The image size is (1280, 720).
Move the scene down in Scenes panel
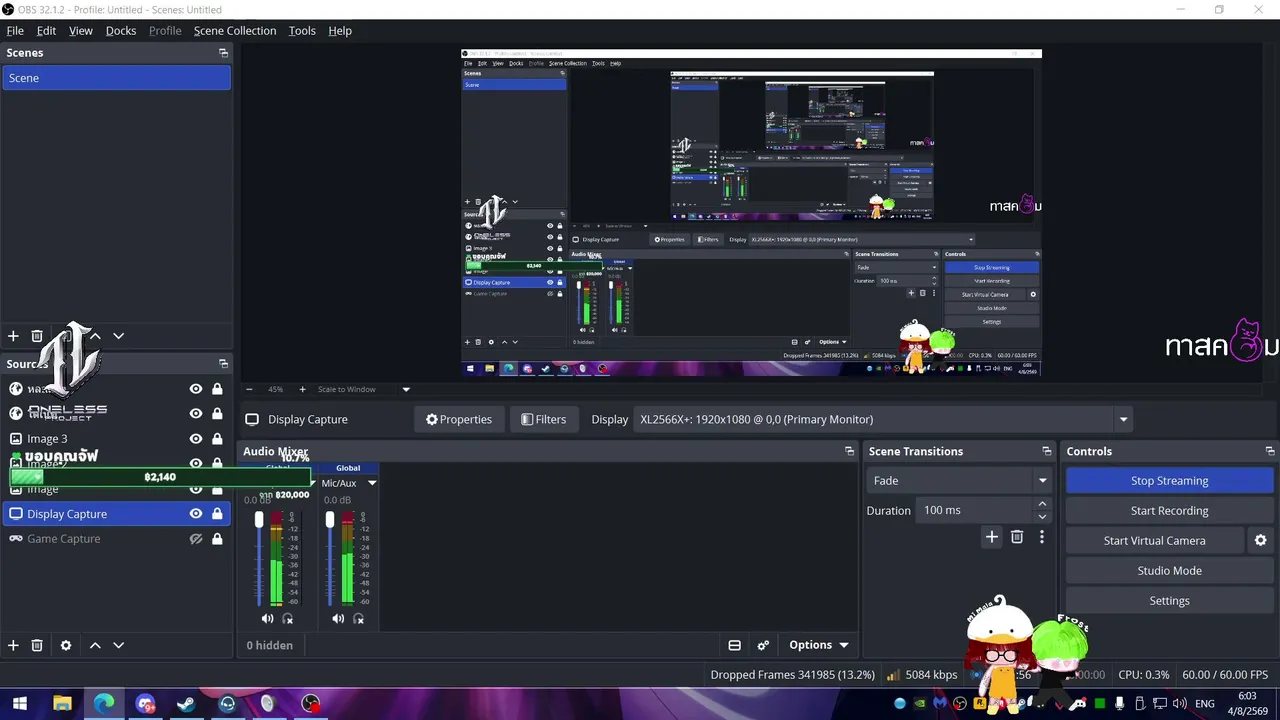(x=118, y=336)
